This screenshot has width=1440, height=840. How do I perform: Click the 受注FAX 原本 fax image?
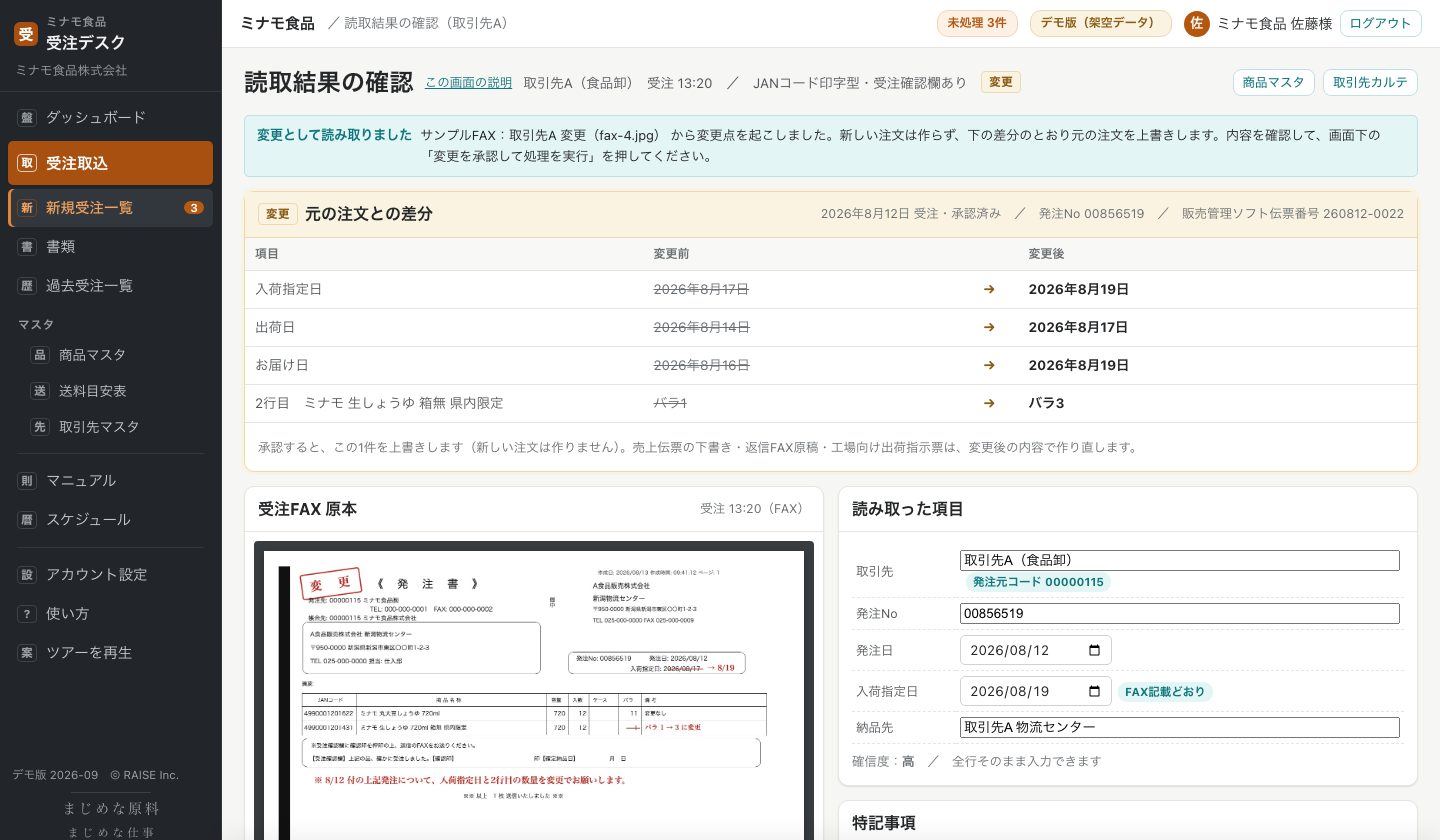[534, 690]
